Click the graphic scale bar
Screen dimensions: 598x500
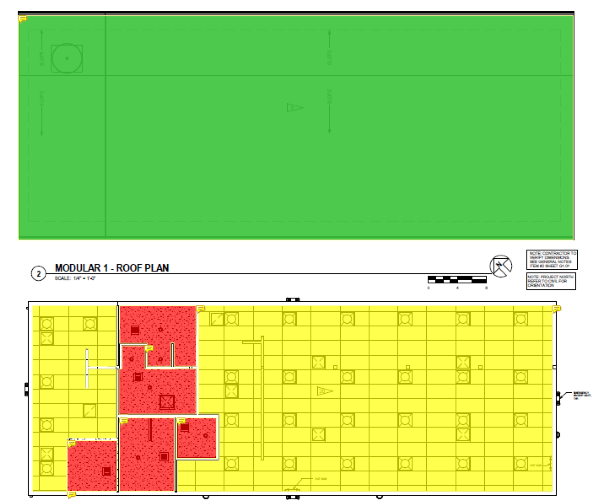[x=457, y=280]
